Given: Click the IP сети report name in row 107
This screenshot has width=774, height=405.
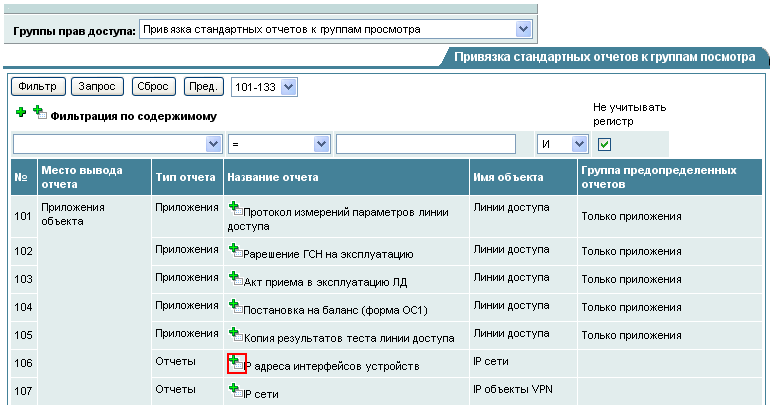Looking at the screenshot, I should tap(261, 394).
